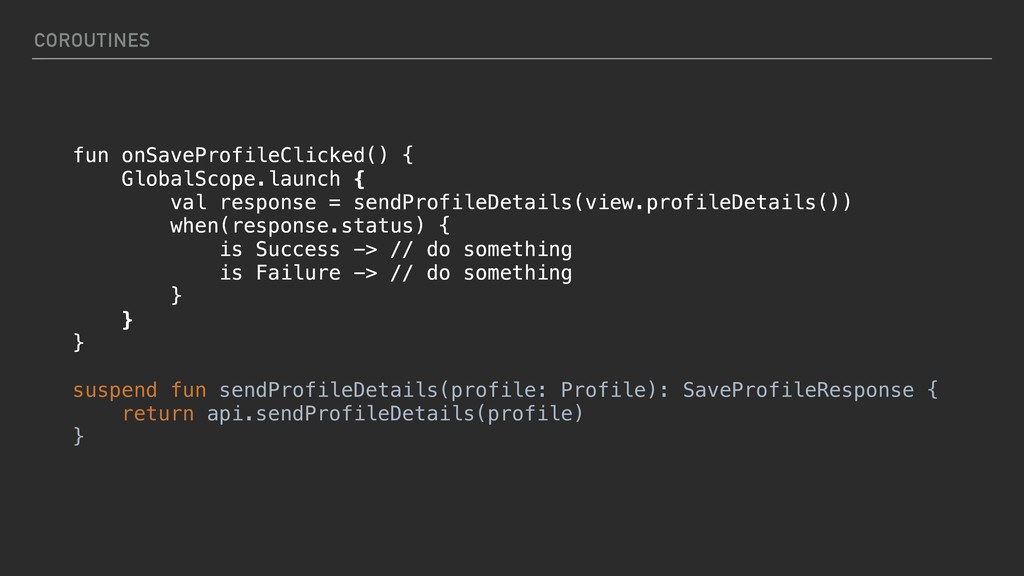Click the orange return keyword

coord(158,412)
